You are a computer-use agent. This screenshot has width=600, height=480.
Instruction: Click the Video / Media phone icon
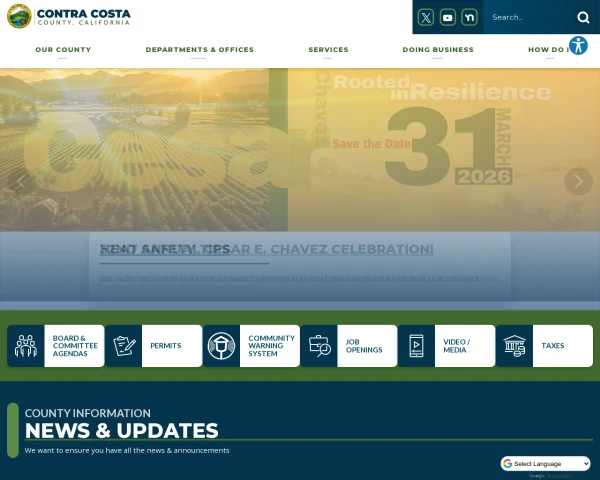tap(417, 346)
